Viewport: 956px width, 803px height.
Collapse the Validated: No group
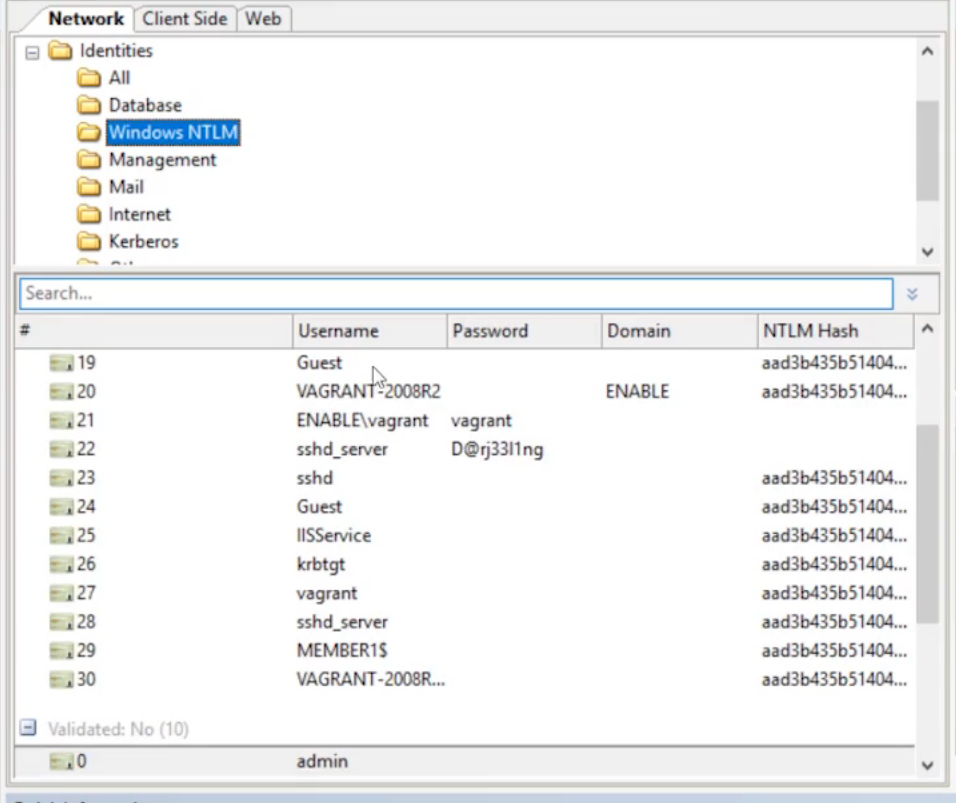point(27,729)
